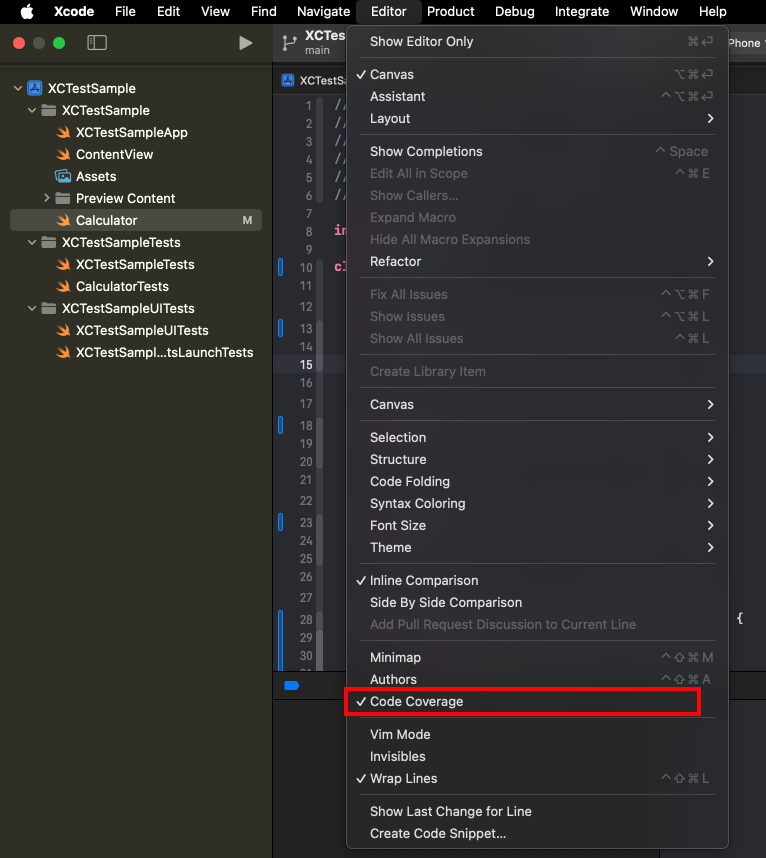Click the Assets catalog icon
The height and width of the screenshot is (858, 766).
(63, 176)
